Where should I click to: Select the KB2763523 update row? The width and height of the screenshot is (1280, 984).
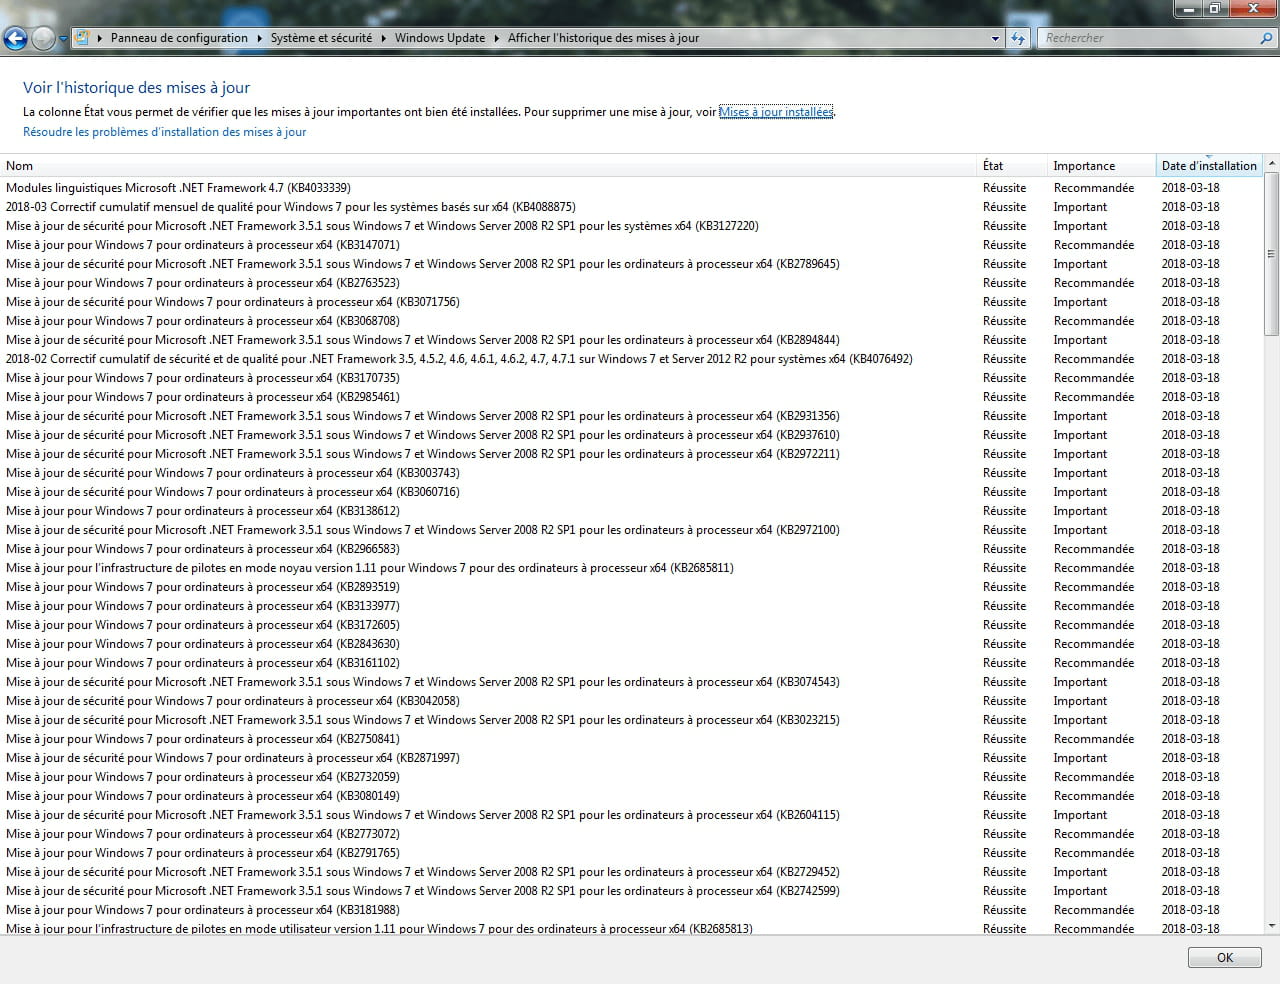pyautogui.click(x=632, y=283)
